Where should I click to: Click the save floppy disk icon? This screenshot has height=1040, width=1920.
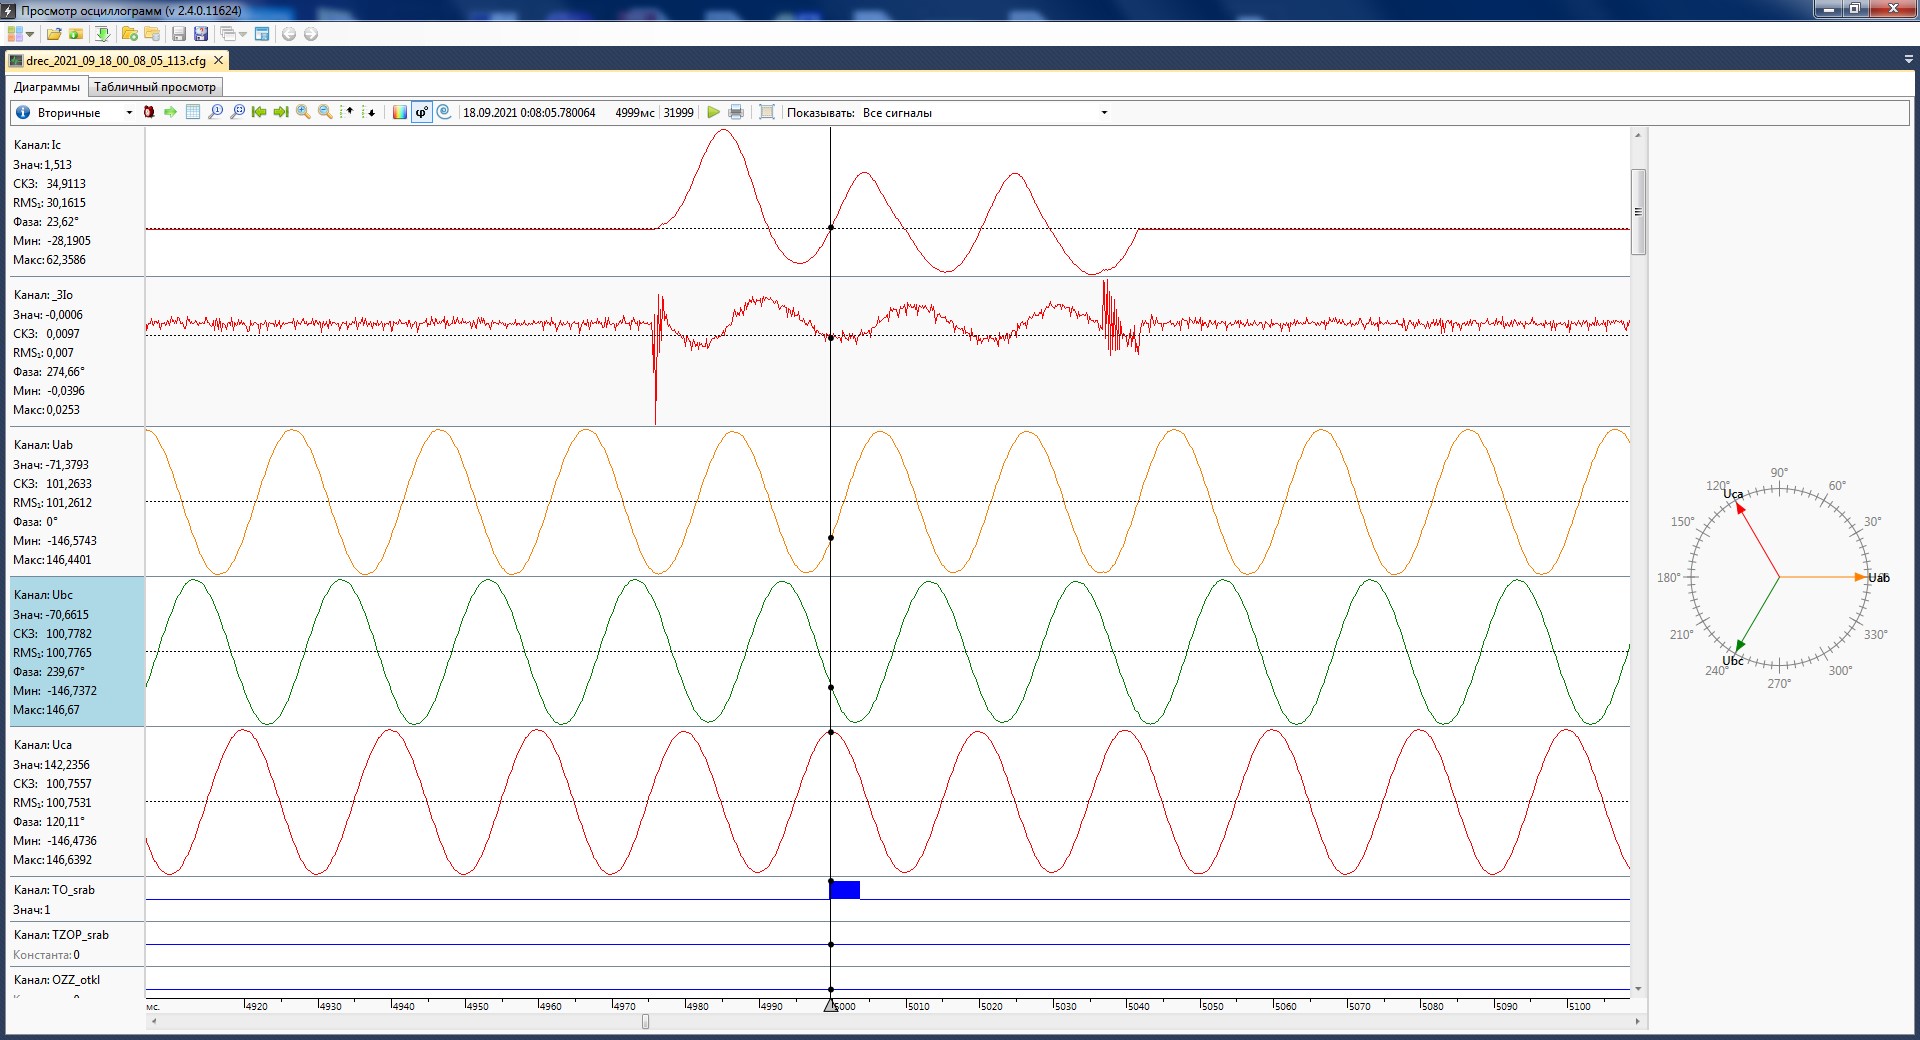pyautogui.click(x=179, y=34)
